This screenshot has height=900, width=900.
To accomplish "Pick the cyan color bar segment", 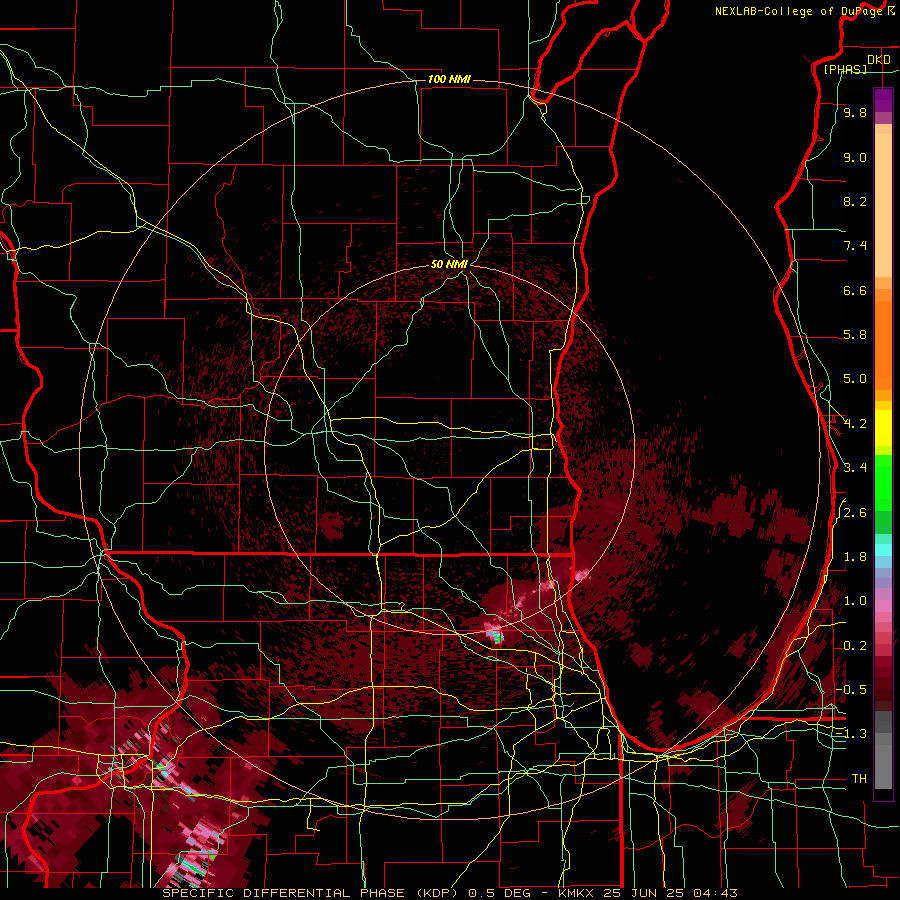I will point(883,549).
